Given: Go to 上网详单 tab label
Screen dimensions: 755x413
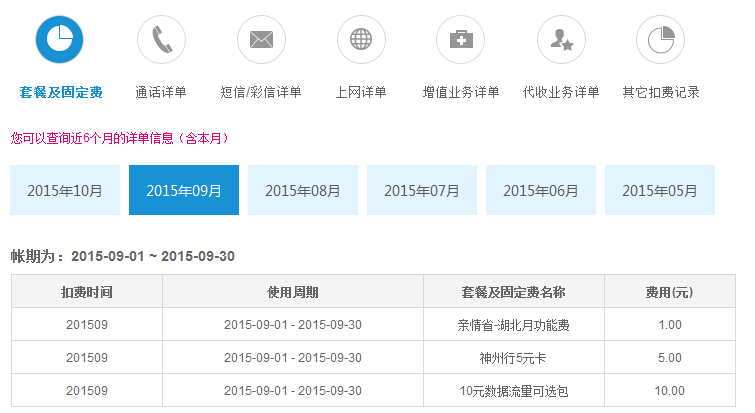Looking at the screenshot, I should tap(361, 92).
